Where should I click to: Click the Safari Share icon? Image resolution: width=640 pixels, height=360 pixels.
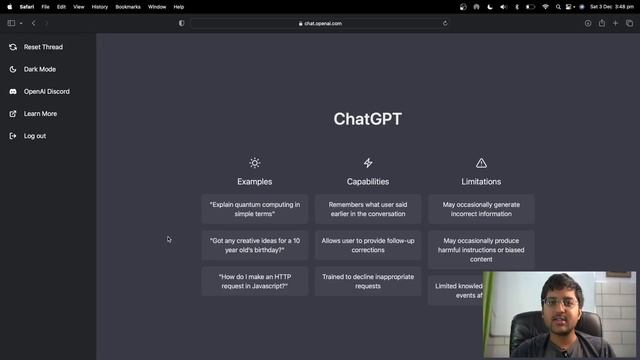point(602,23)
